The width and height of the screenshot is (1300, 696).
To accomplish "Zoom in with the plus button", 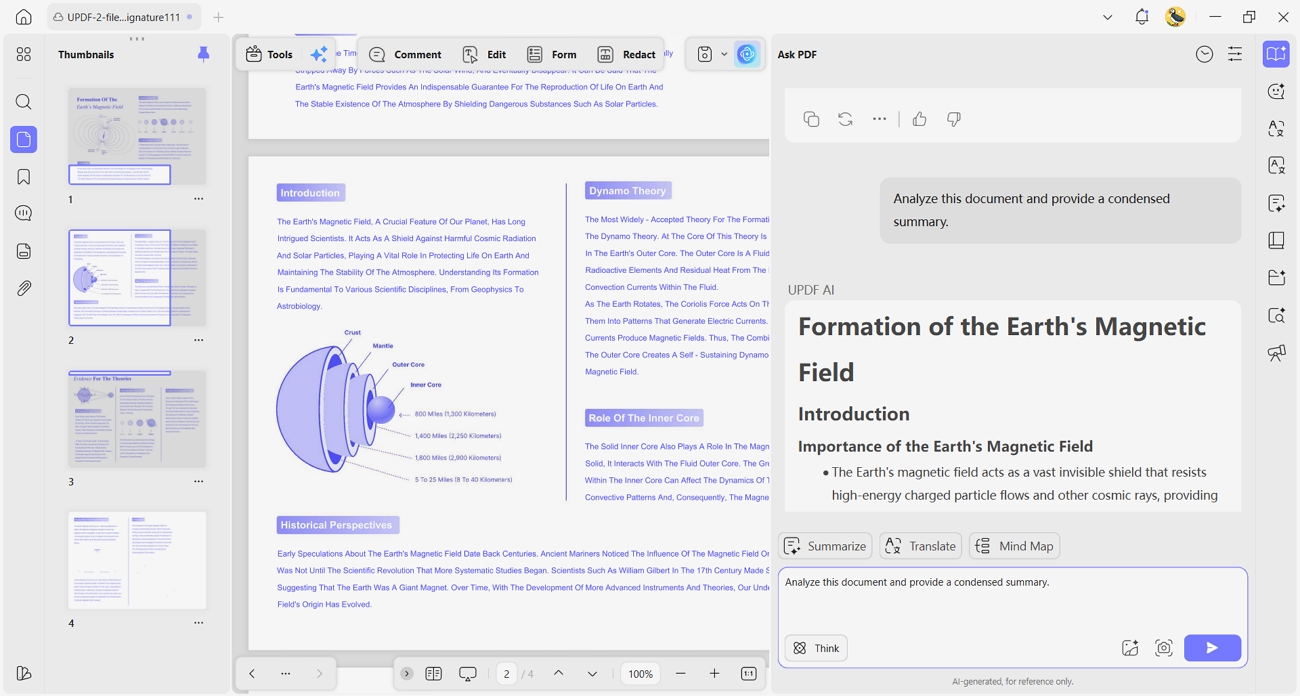I will click(x=714, y=674).
